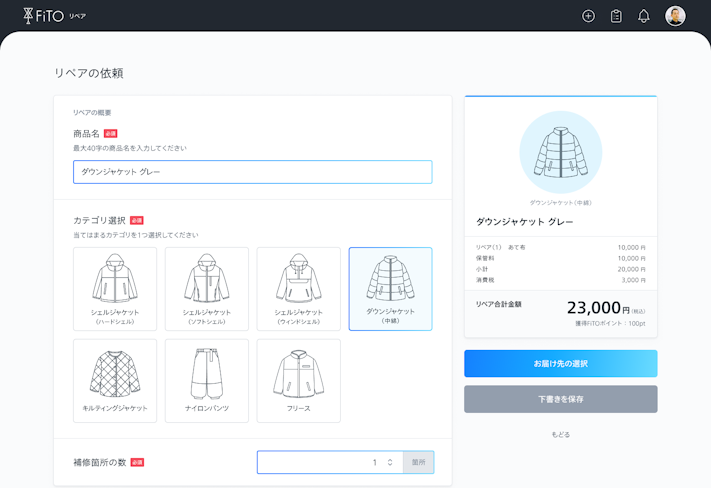Open the user profile avatar
The width and height of the screenshot is (711, 488).
coord(675,16)
